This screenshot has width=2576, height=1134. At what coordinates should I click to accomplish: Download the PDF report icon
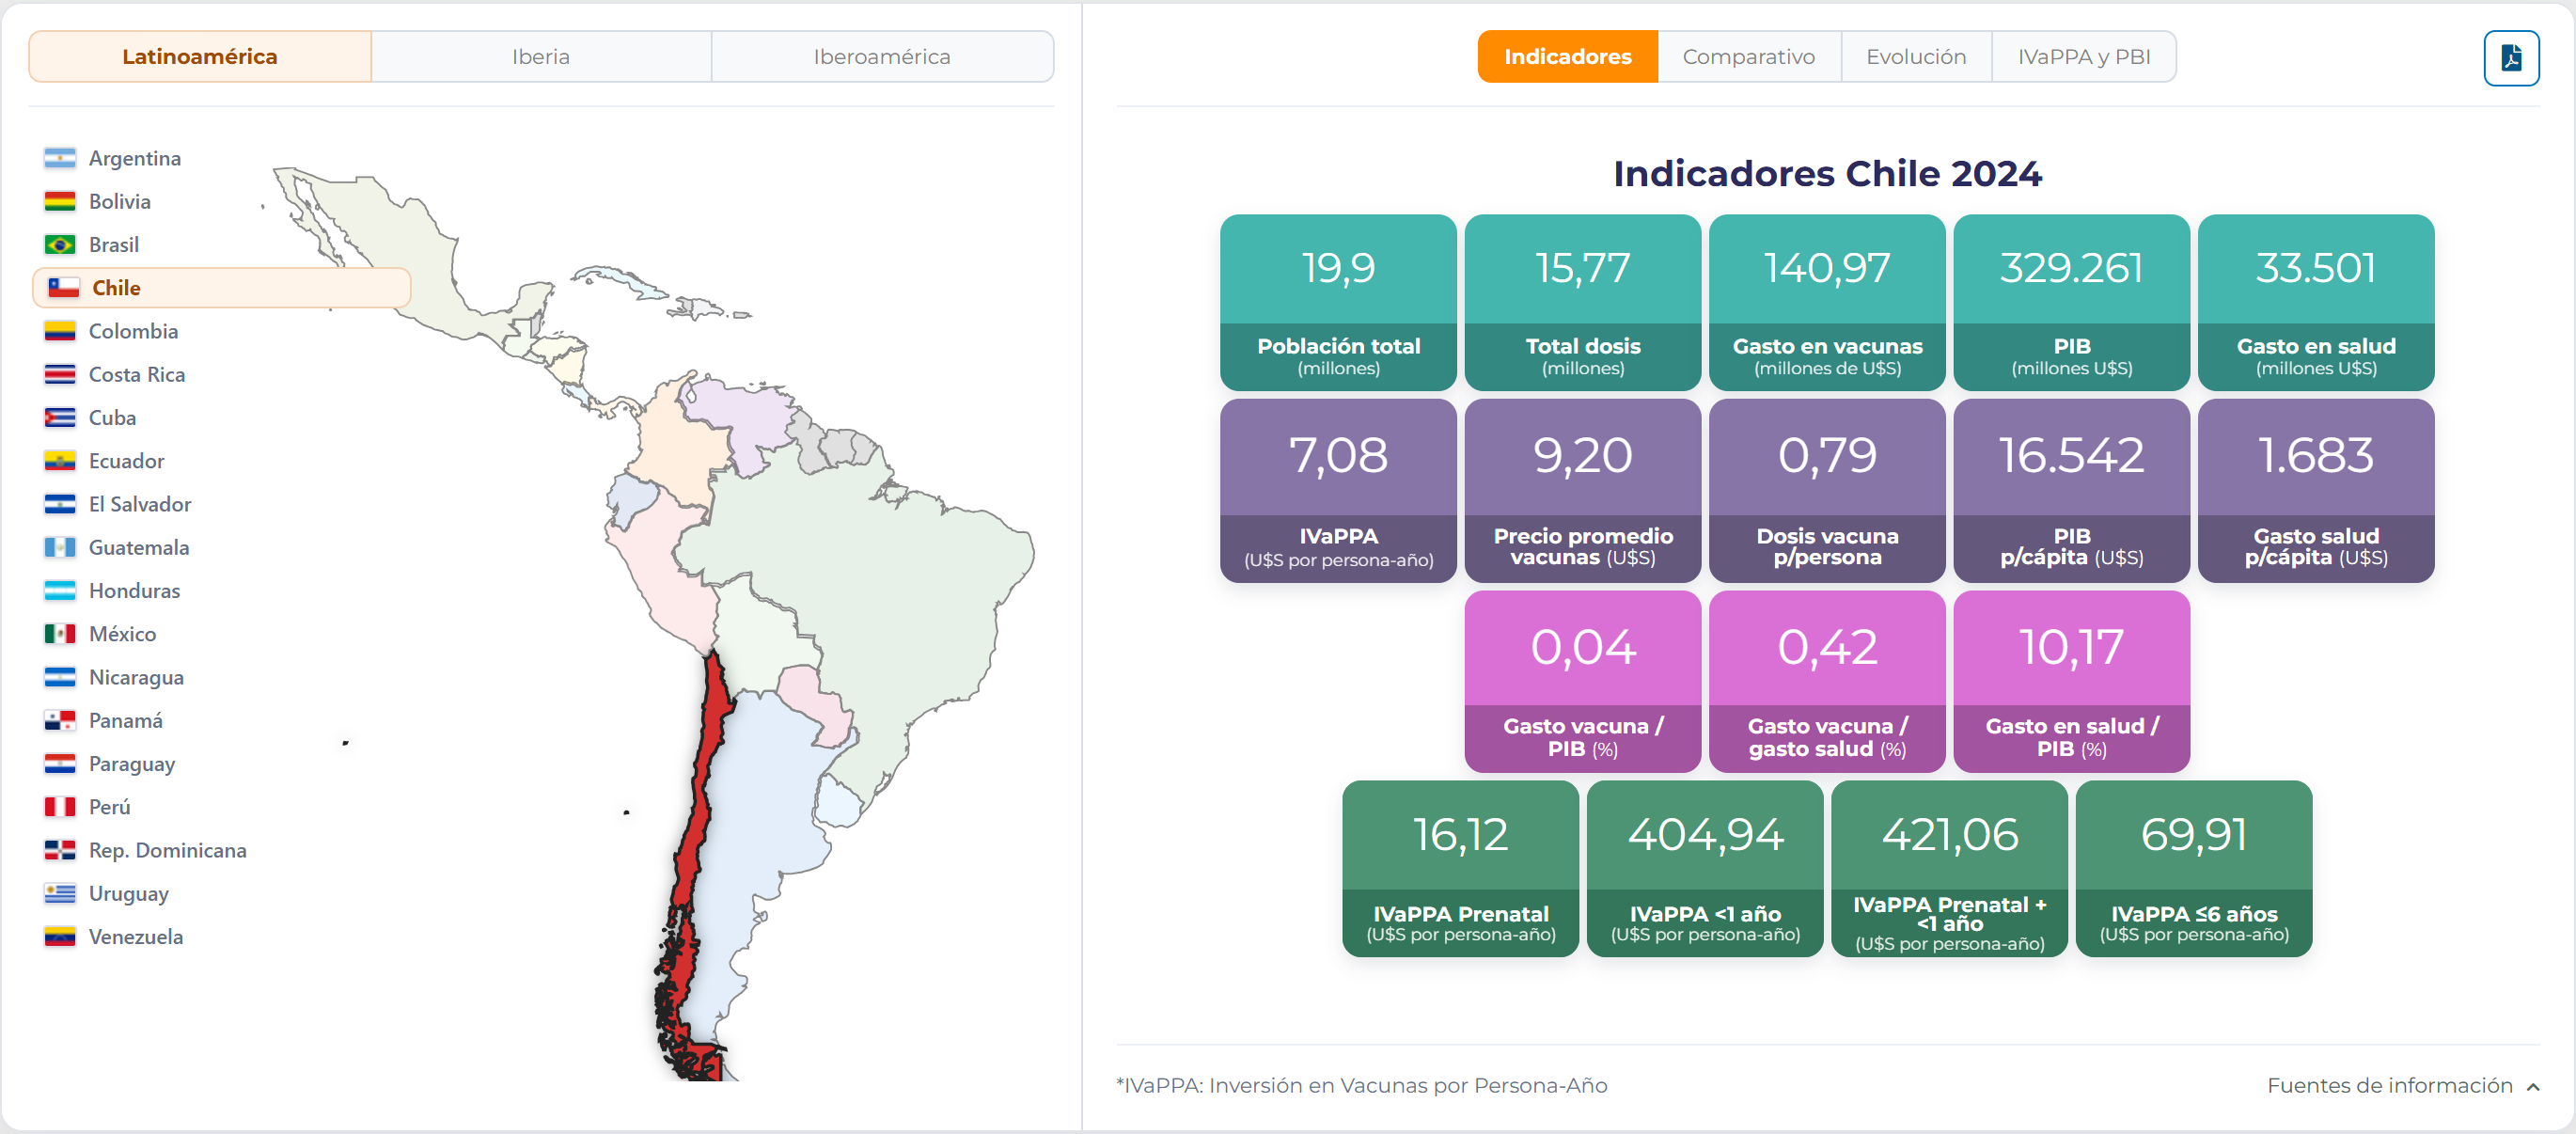point(2510,58)
